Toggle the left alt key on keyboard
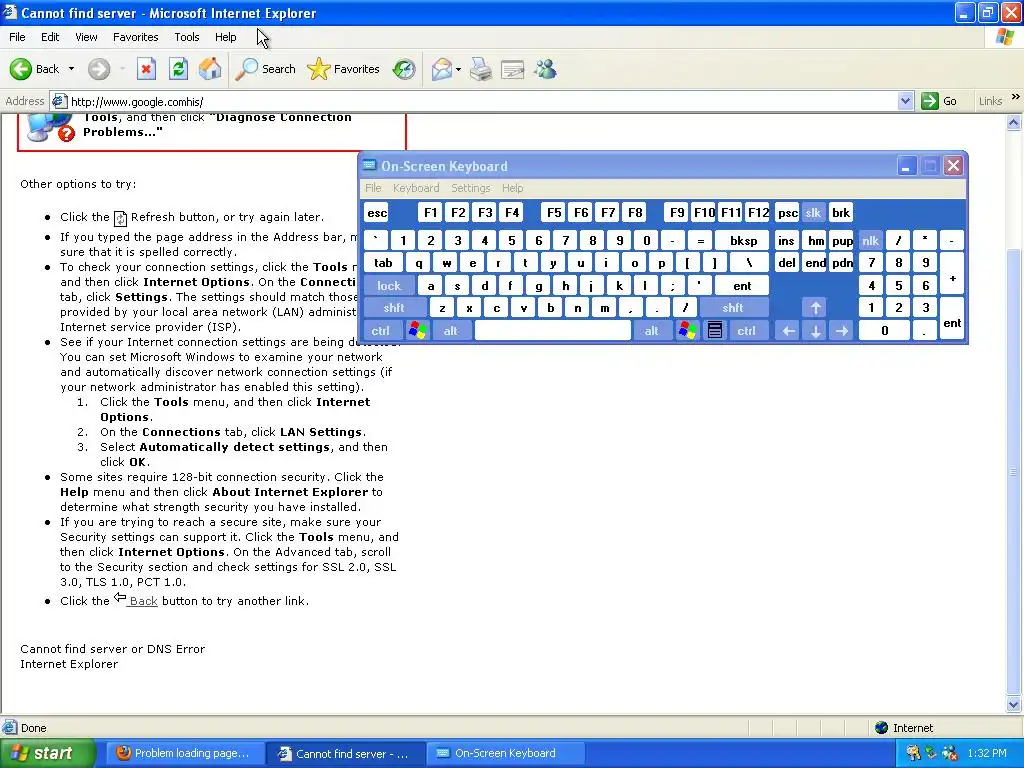Image resolution: width=1024 pixels, height=768 pixels. [x=451, y=331]
